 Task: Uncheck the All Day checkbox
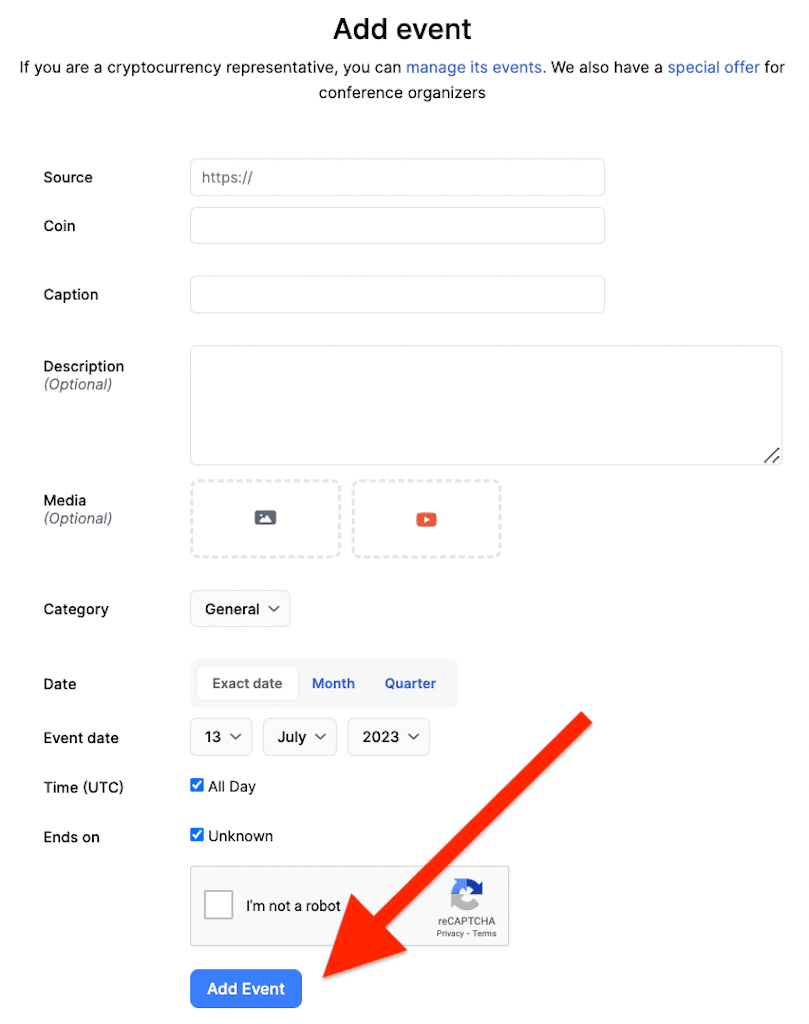click(197, 785)
